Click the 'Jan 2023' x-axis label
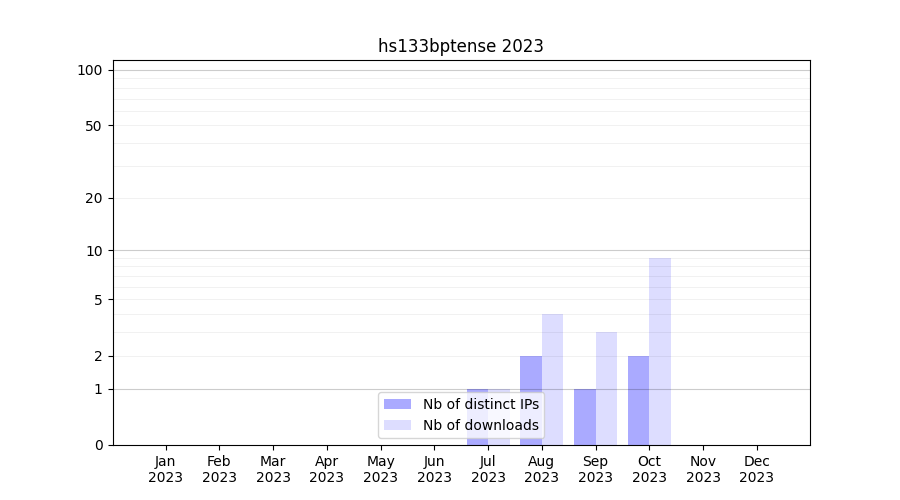The height and width of the screenshot is (500, 900). click(165, 469)
